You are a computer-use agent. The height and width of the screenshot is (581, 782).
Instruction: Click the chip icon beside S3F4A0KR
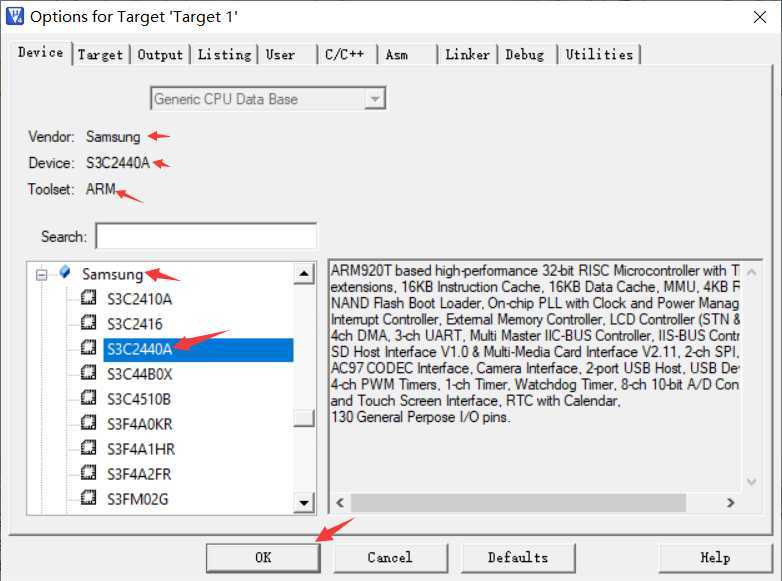click(89, 423)
